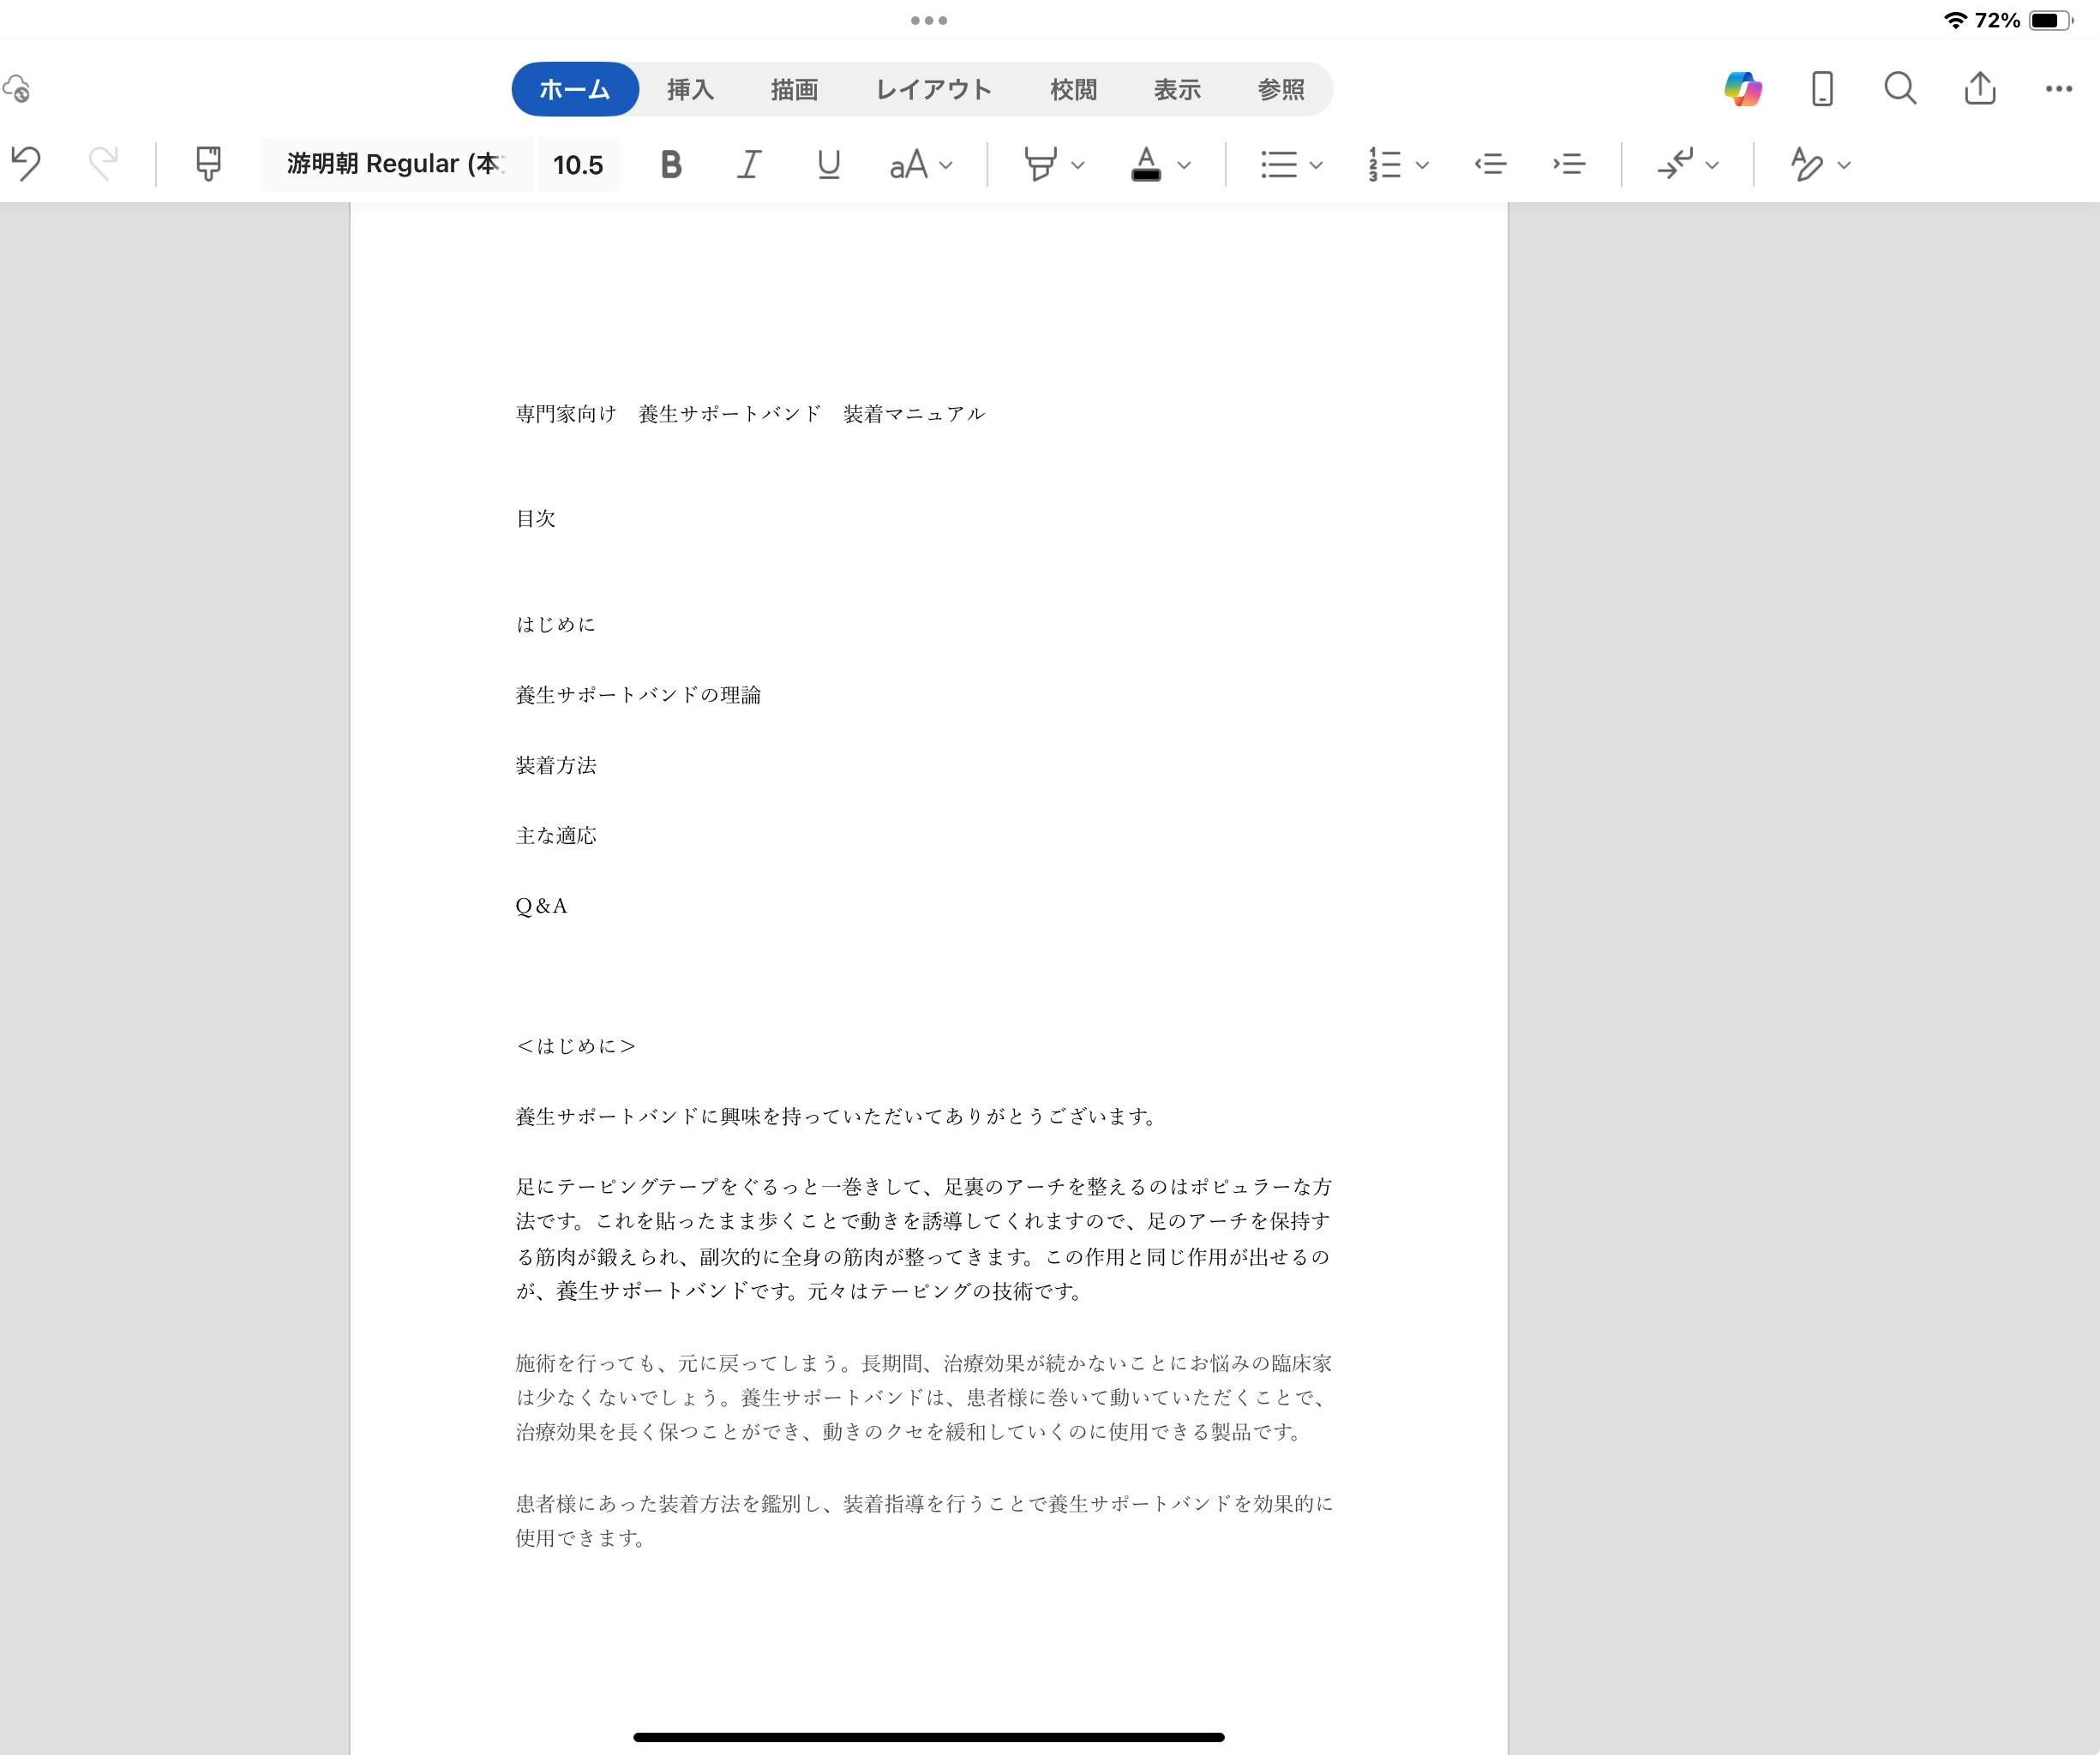The height and width of the screenshot is (1755, 2100).
Task: Toggle italic formatting
Action: (x=749, y=164)
